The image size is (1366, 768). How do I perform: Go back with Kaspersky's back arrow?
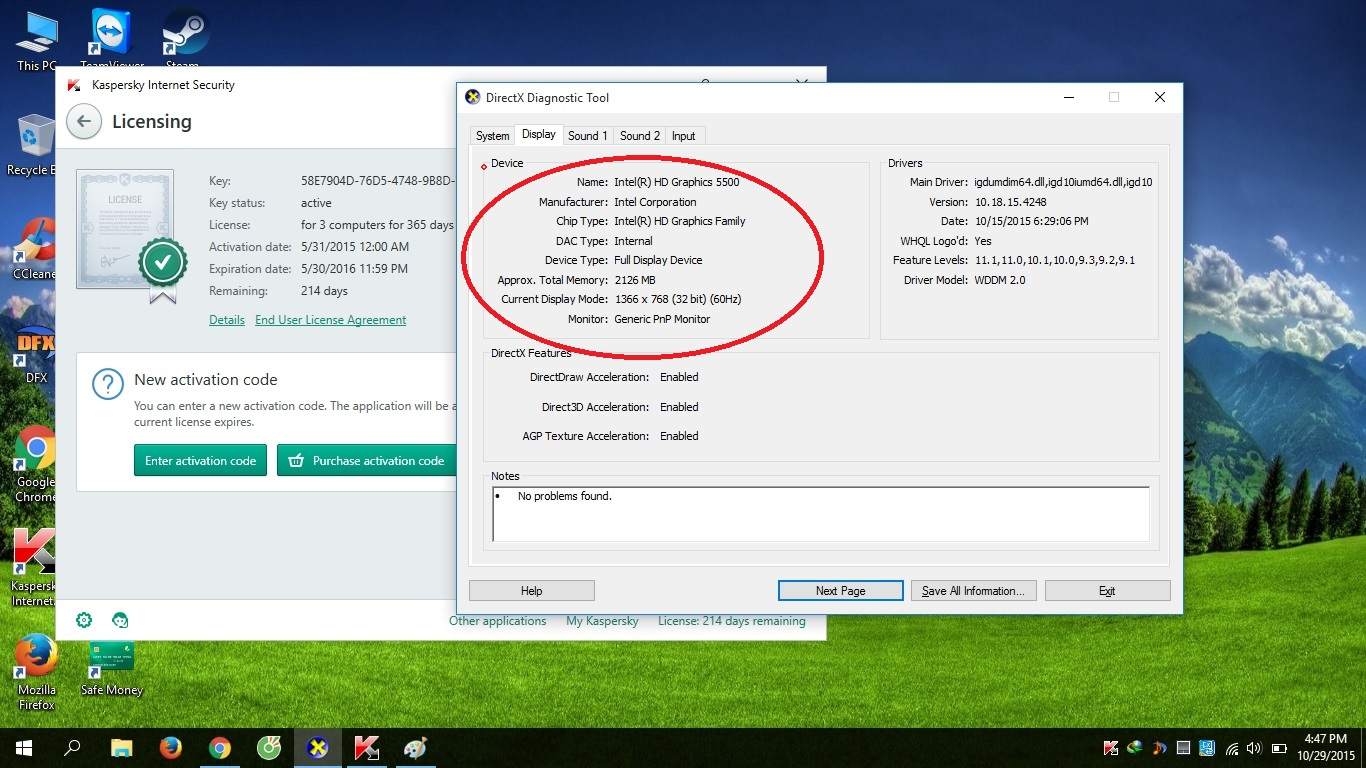click(x=85, y=122)
